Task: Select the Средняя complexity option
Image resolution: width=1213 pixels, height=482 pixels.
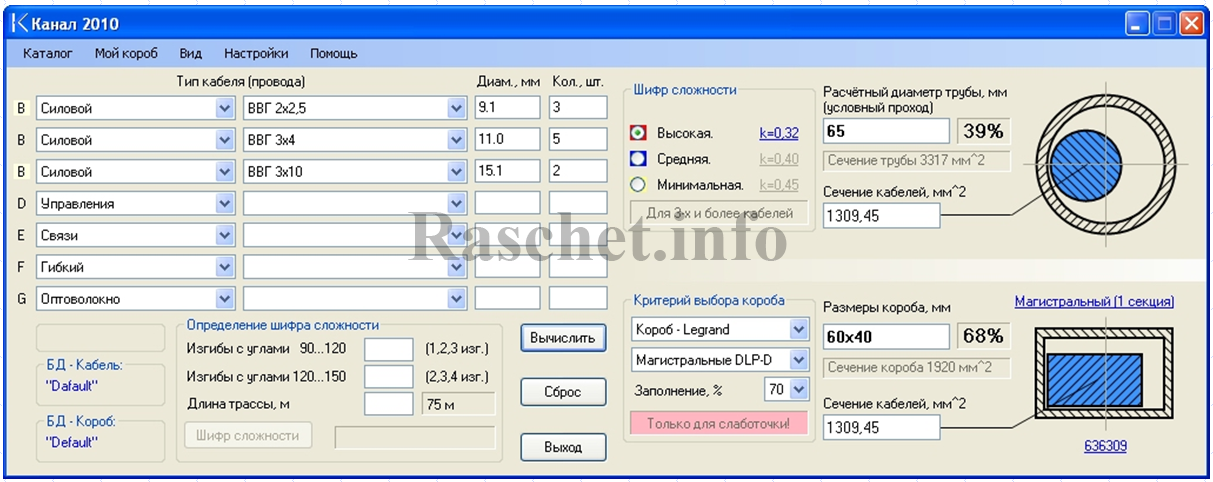Action: click(639, 159)
